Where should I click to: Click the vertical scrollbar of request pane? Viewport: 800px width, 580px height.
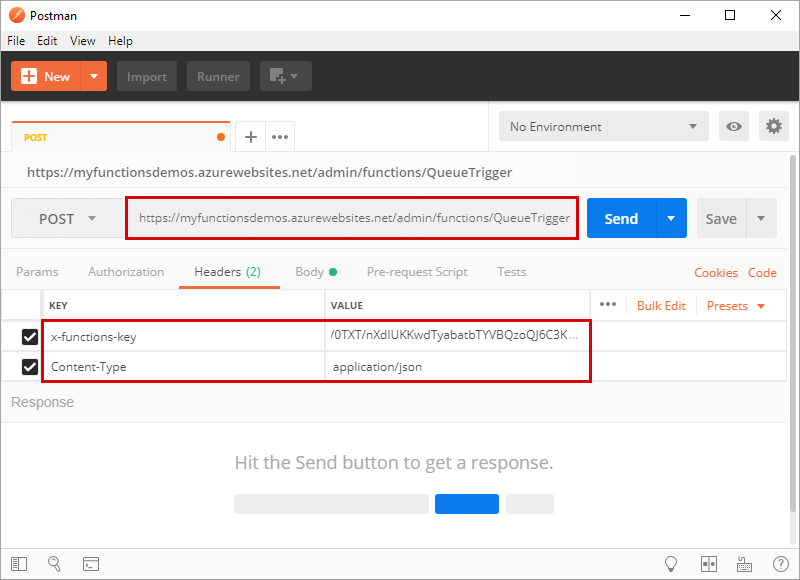(793, 333)
